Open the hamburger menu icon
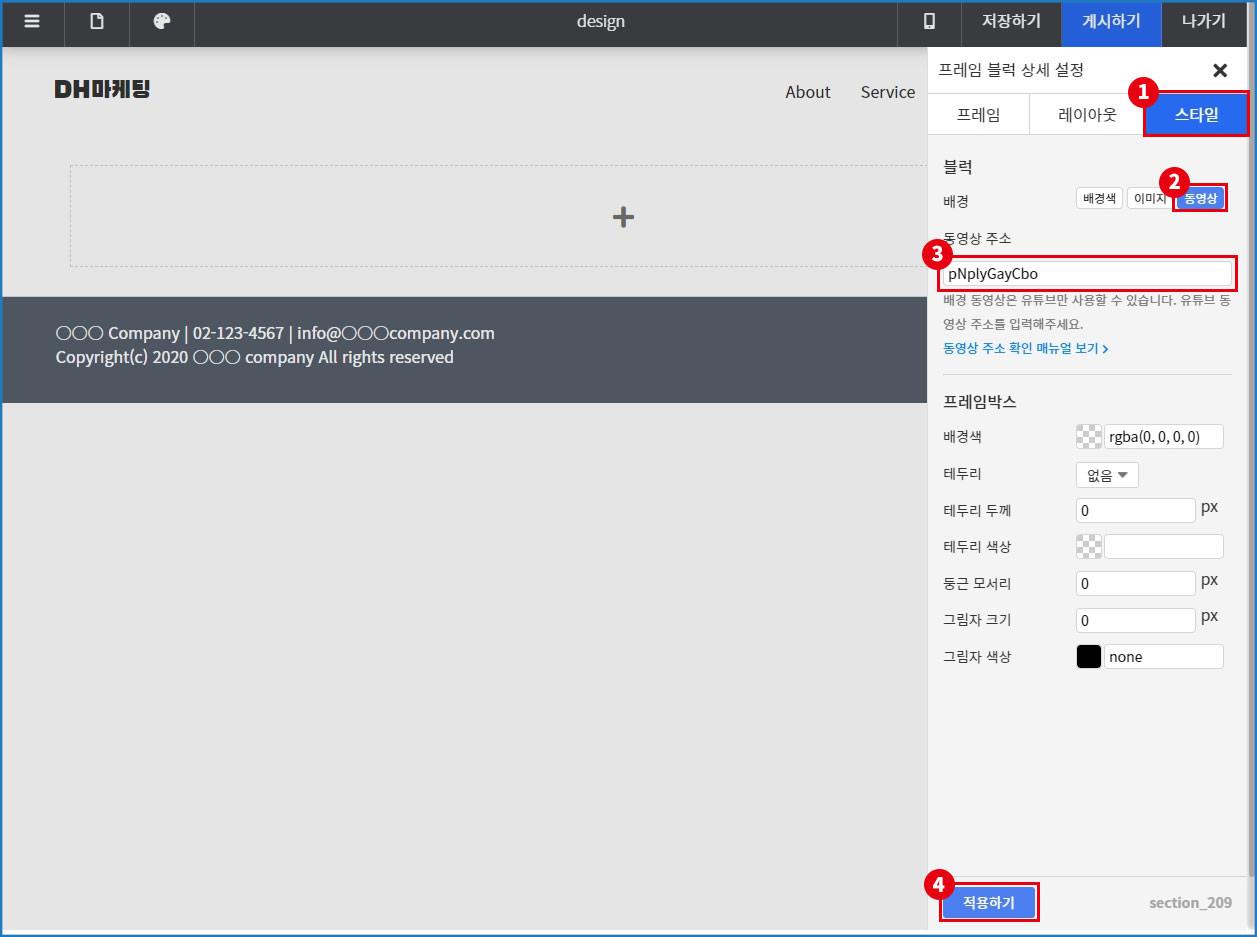 [x=32, y=22]
